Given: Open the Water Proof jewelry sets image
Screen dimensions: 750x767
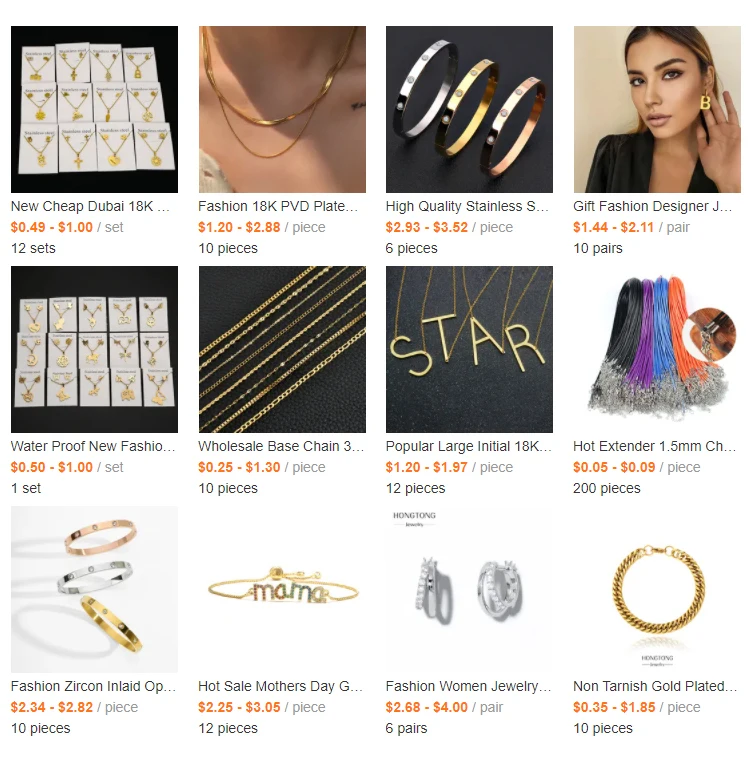Looking at the screenshot, I should point(94,349).
